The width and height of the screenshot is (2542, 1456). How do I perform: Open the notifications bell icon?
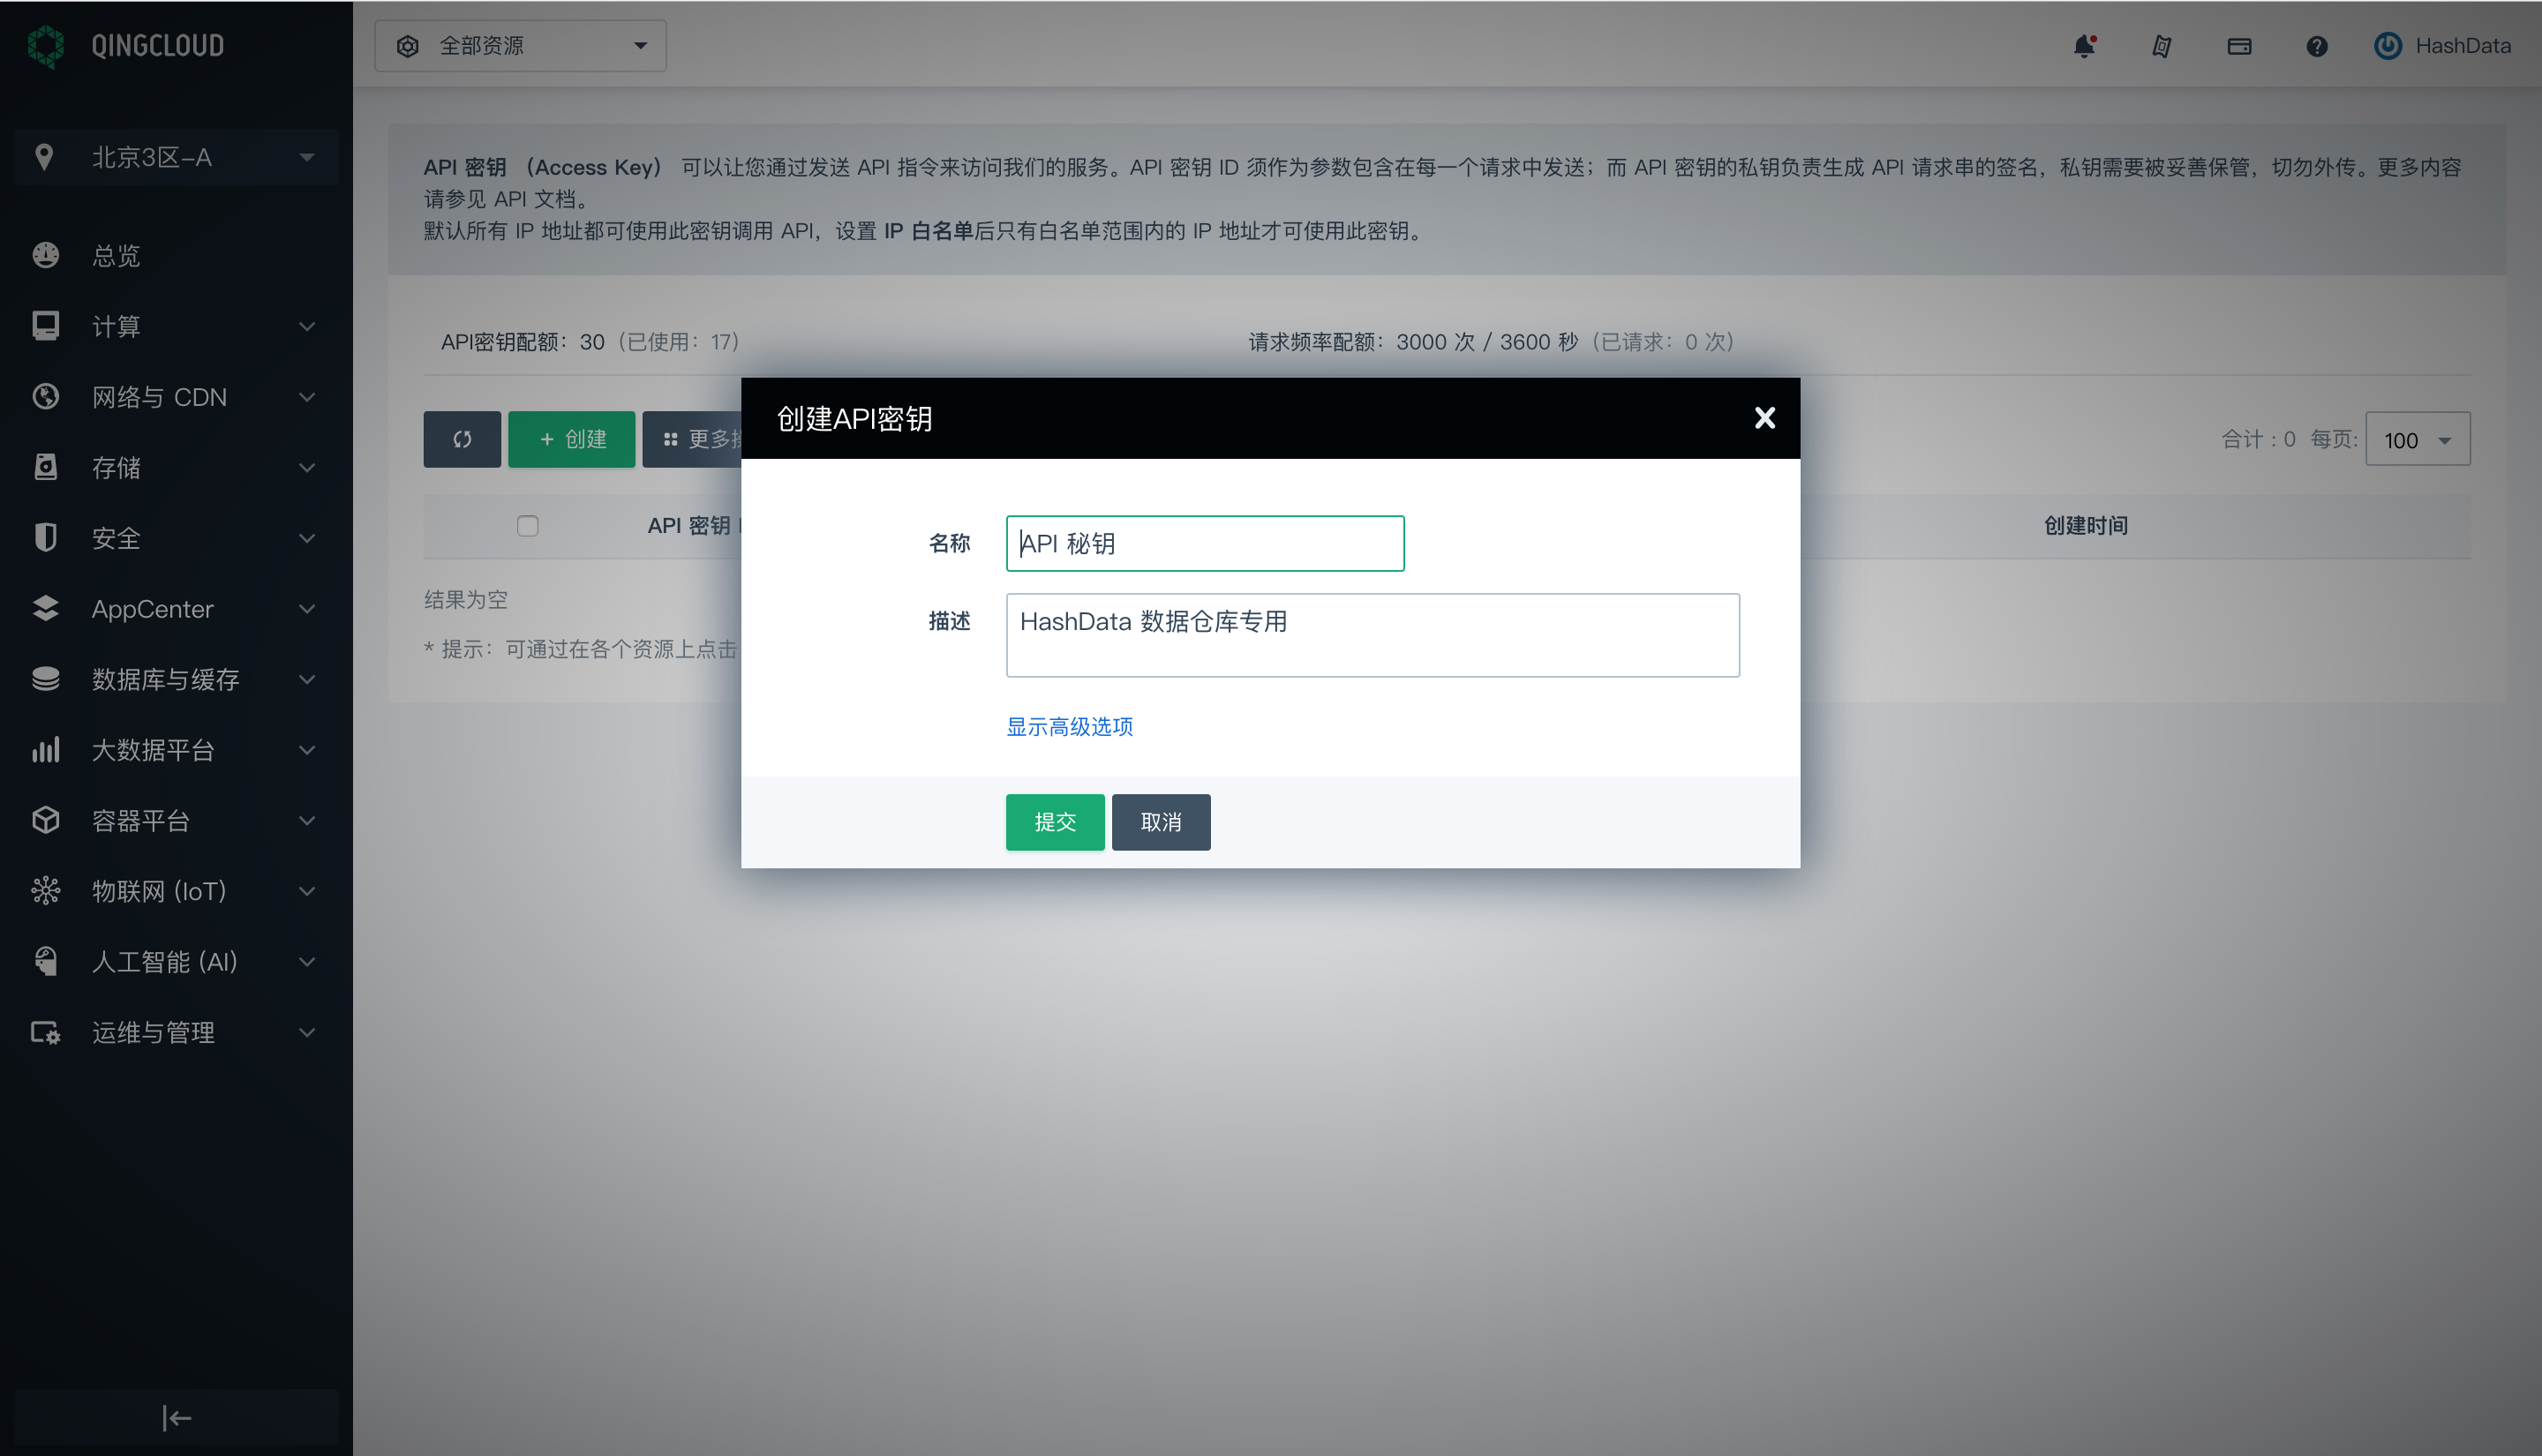click(x=2084, y=46)
